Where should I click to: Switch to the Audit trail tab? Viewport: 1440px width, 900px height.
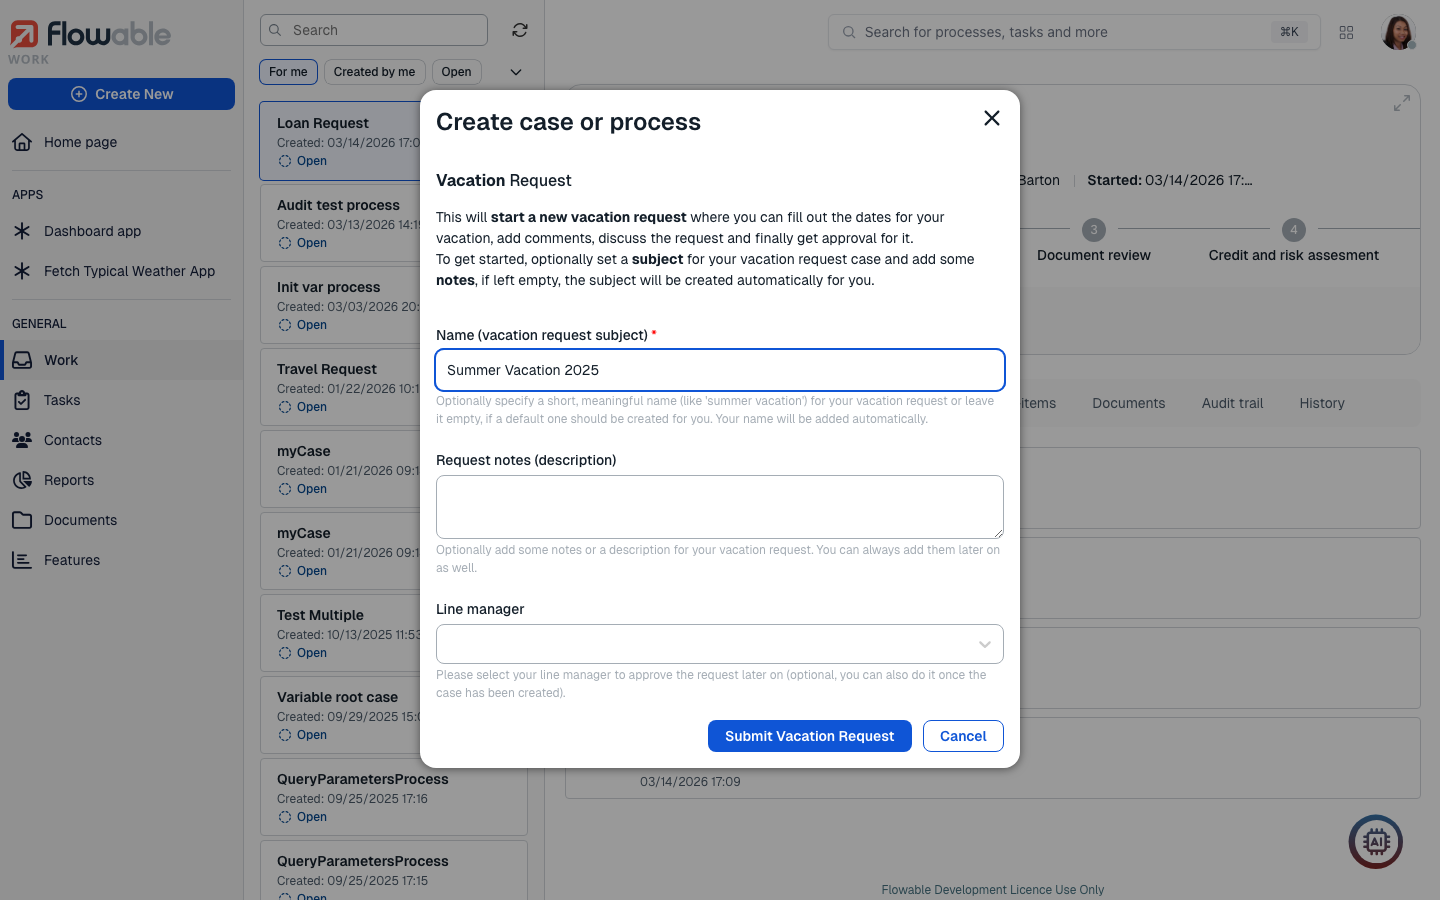click(1232, 403)
